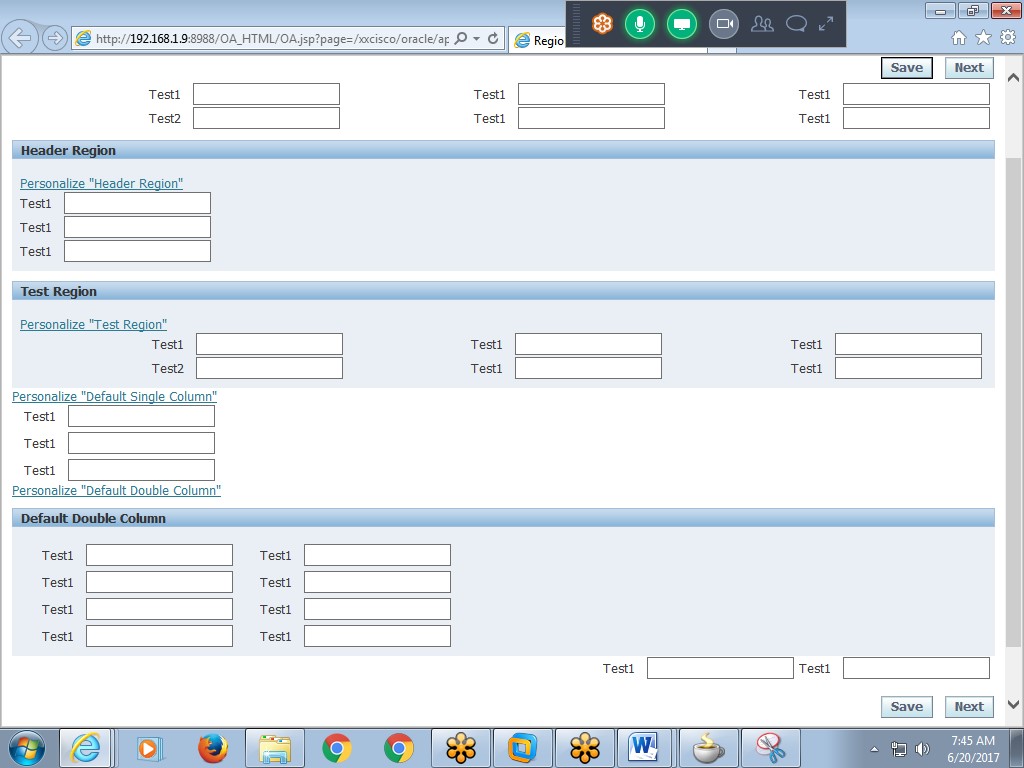
Task: Open Microsoft Word from the taskbar
Action: click(645, 747)
